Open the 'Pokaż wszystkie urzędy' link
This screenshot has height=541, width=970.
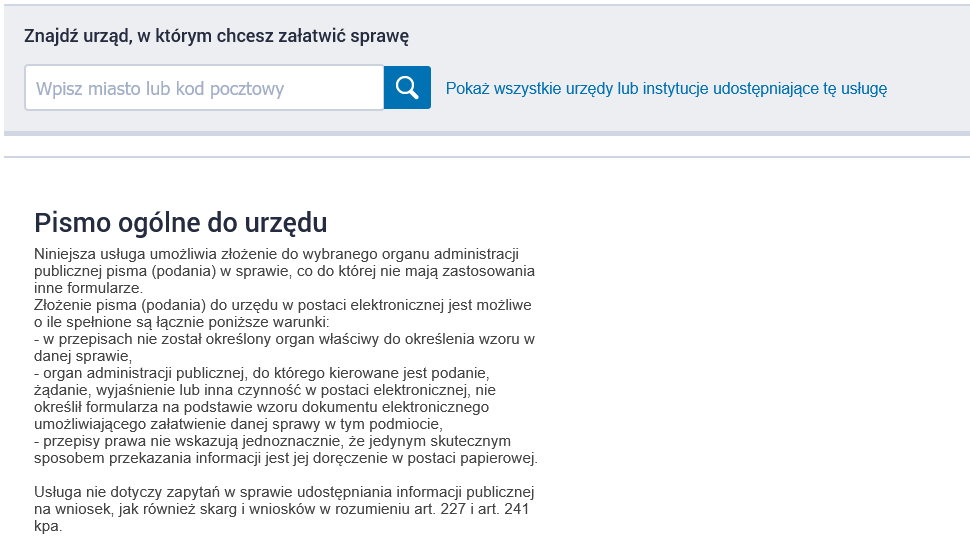(x=666, y=88)
